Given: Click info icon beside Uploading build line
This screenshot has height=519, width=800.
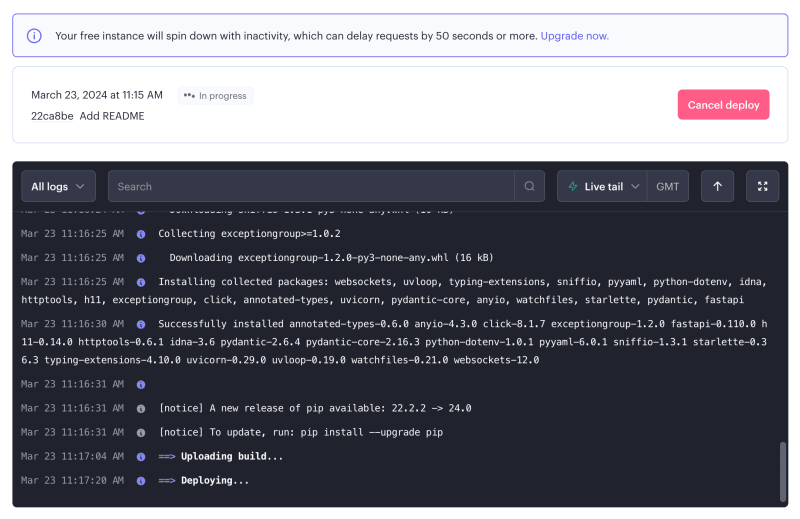Looking at the screenshot, I should 141,457.
